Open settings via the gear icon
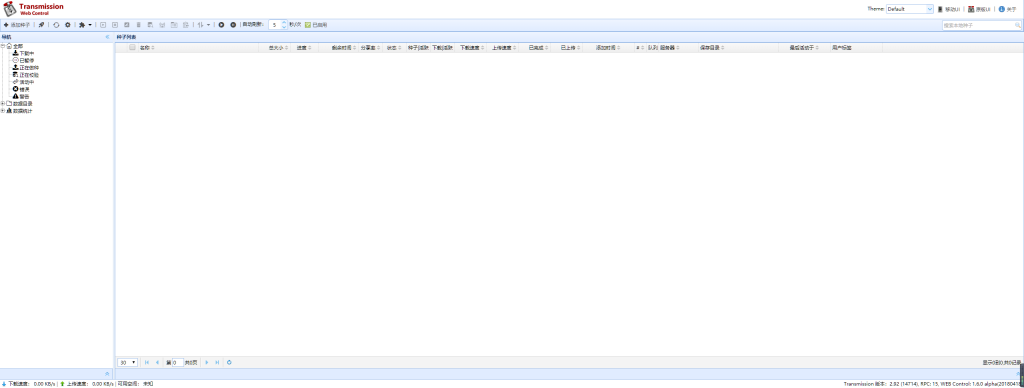 67,25
